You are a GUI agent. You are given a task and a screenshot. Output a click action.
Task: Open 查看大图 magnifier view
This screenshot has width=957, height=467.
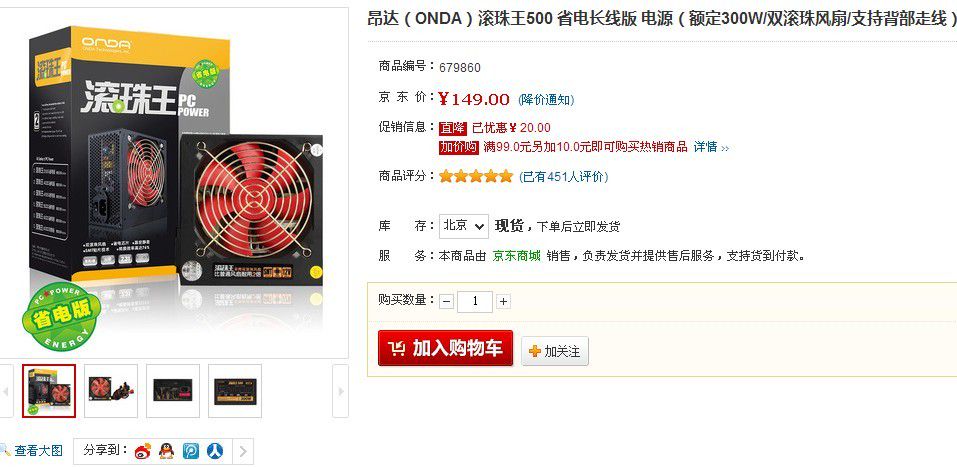[32, 451]
